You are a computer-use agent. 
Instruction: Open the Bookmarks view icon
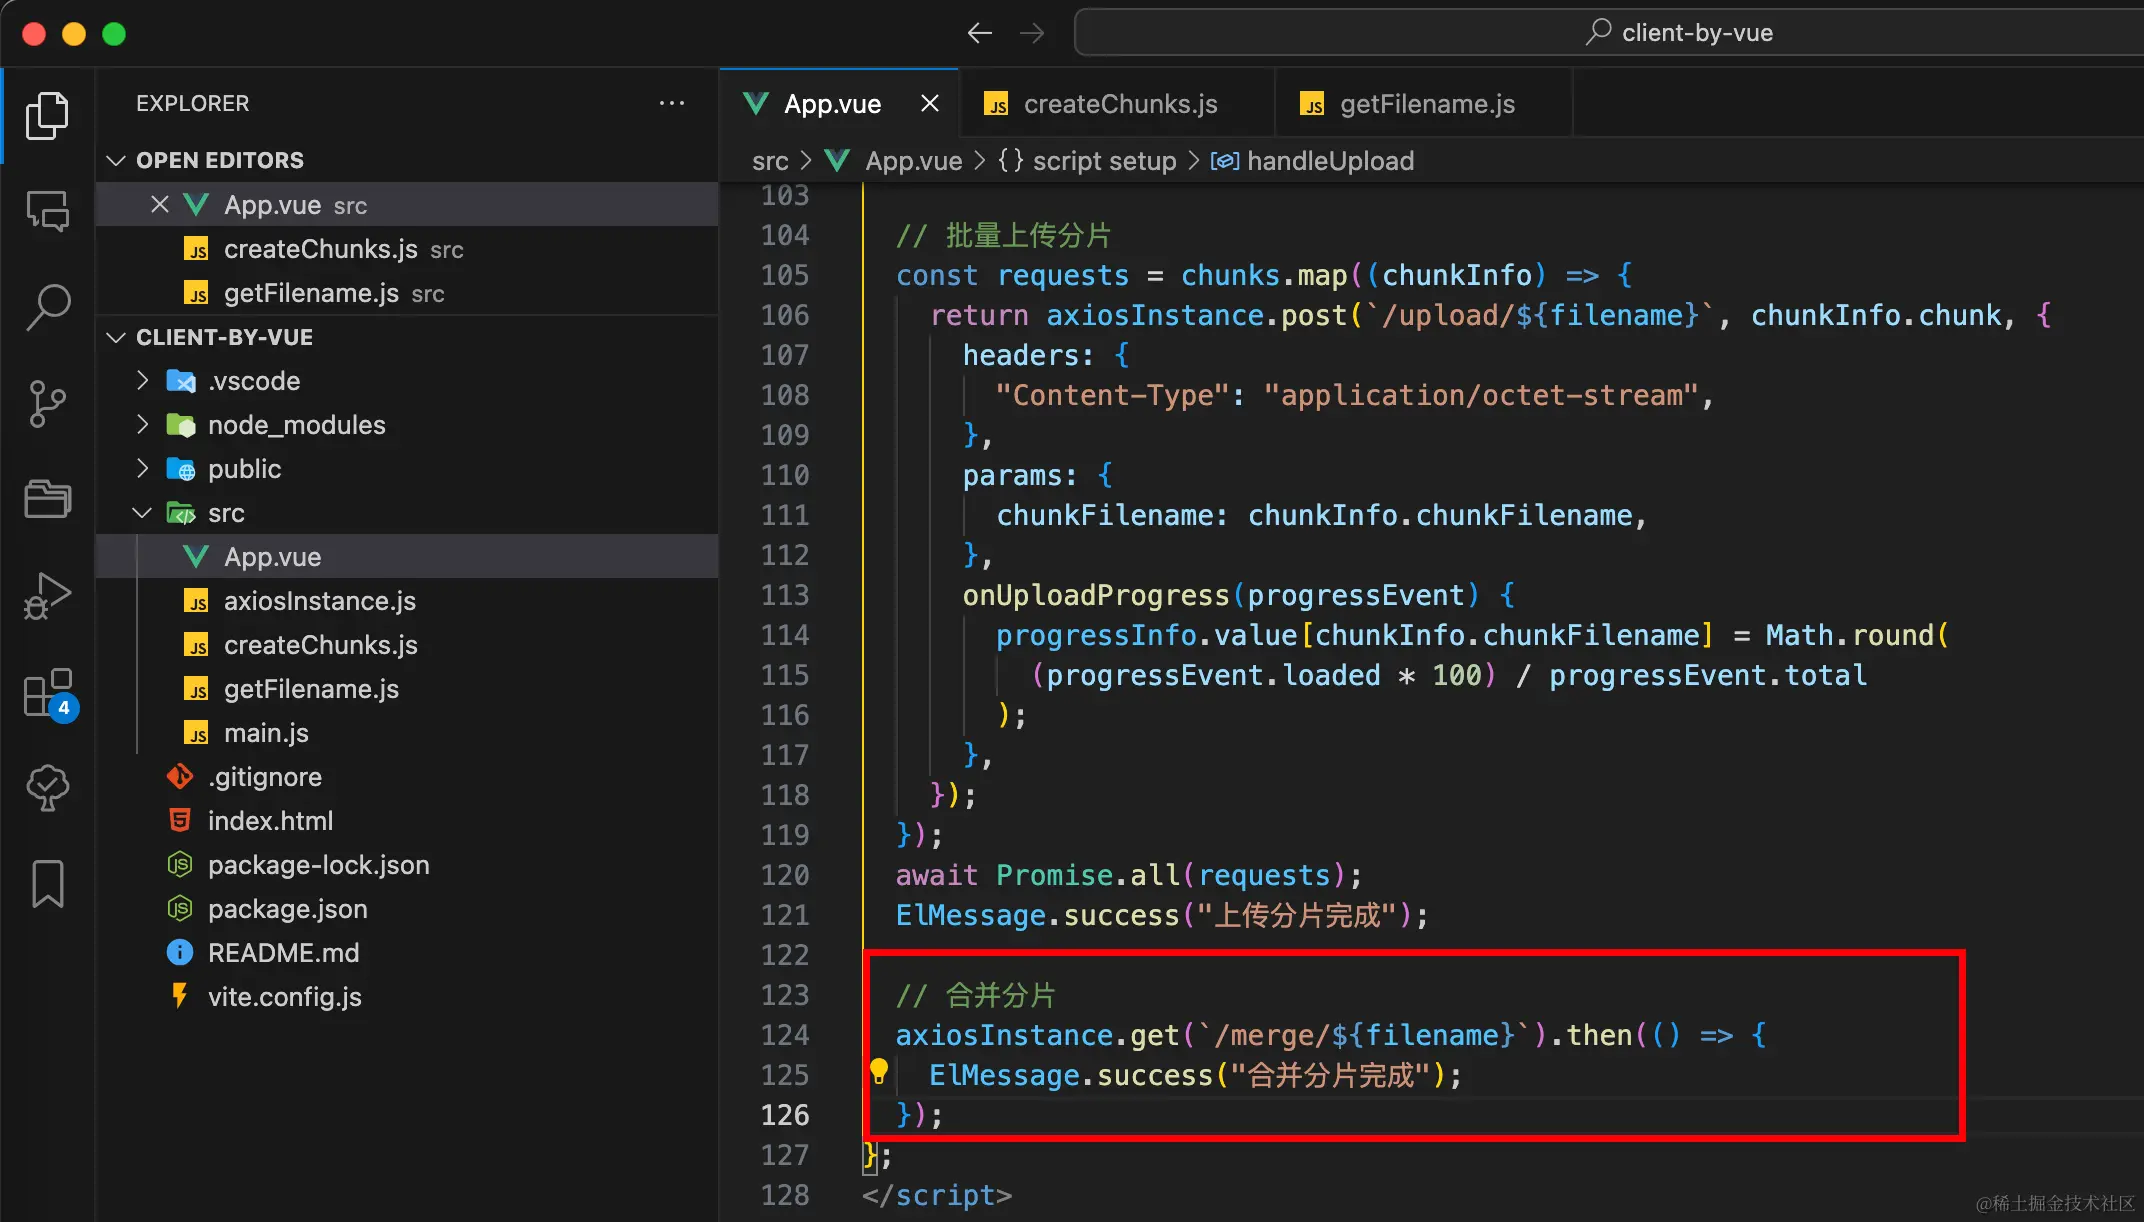[x=47, y=884]
